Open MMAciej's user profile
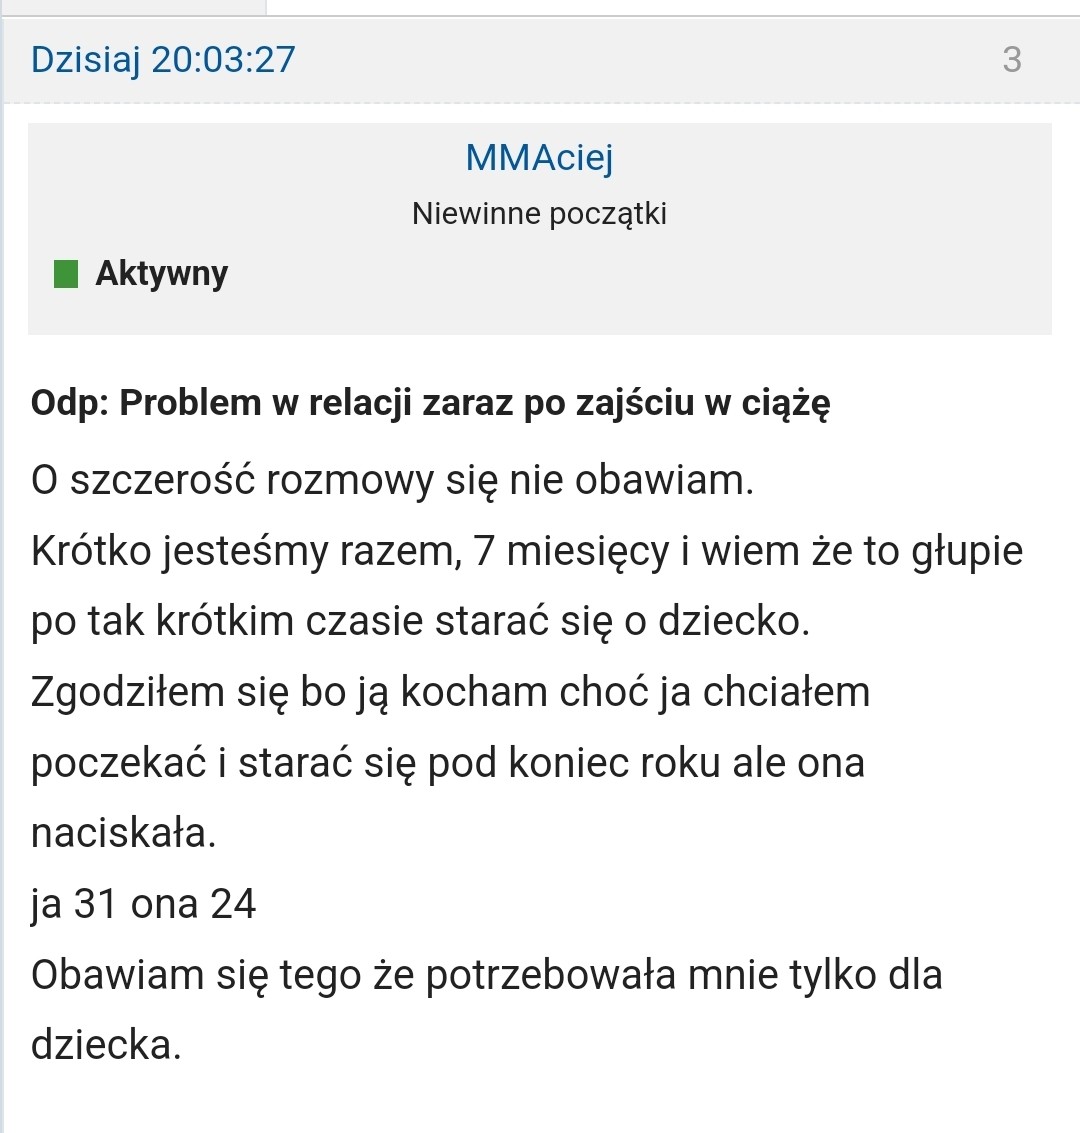 tap(539, 157)
